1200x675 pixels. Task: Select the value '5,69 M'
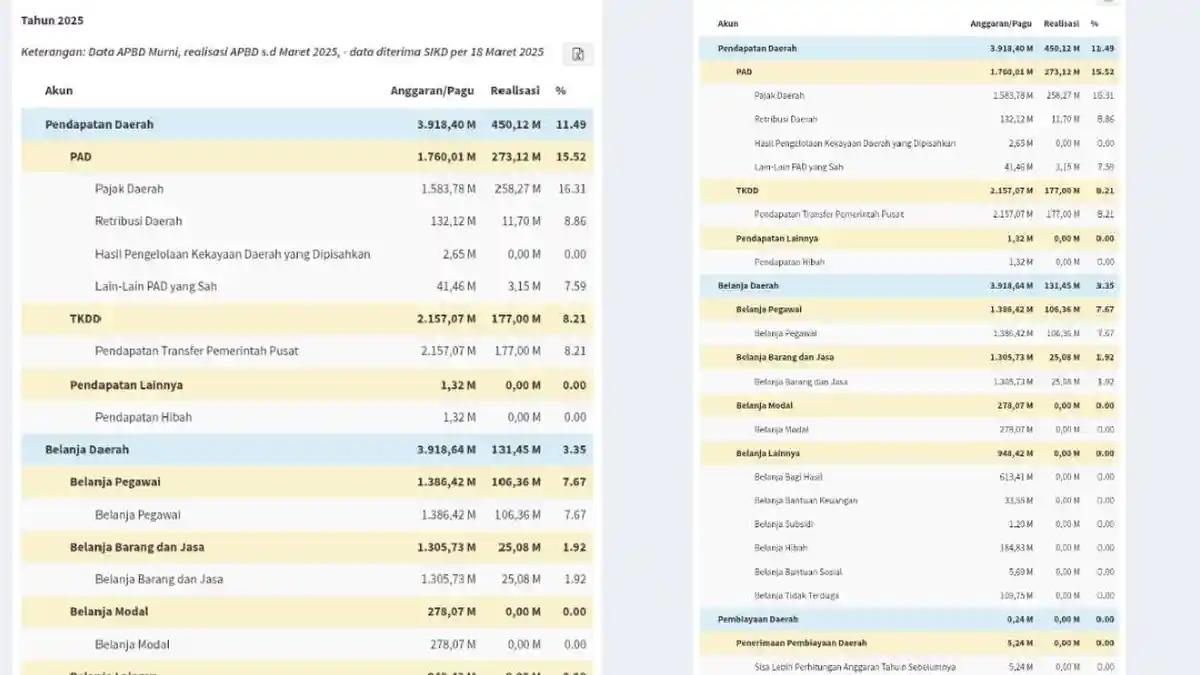[x=1020, y=572]
